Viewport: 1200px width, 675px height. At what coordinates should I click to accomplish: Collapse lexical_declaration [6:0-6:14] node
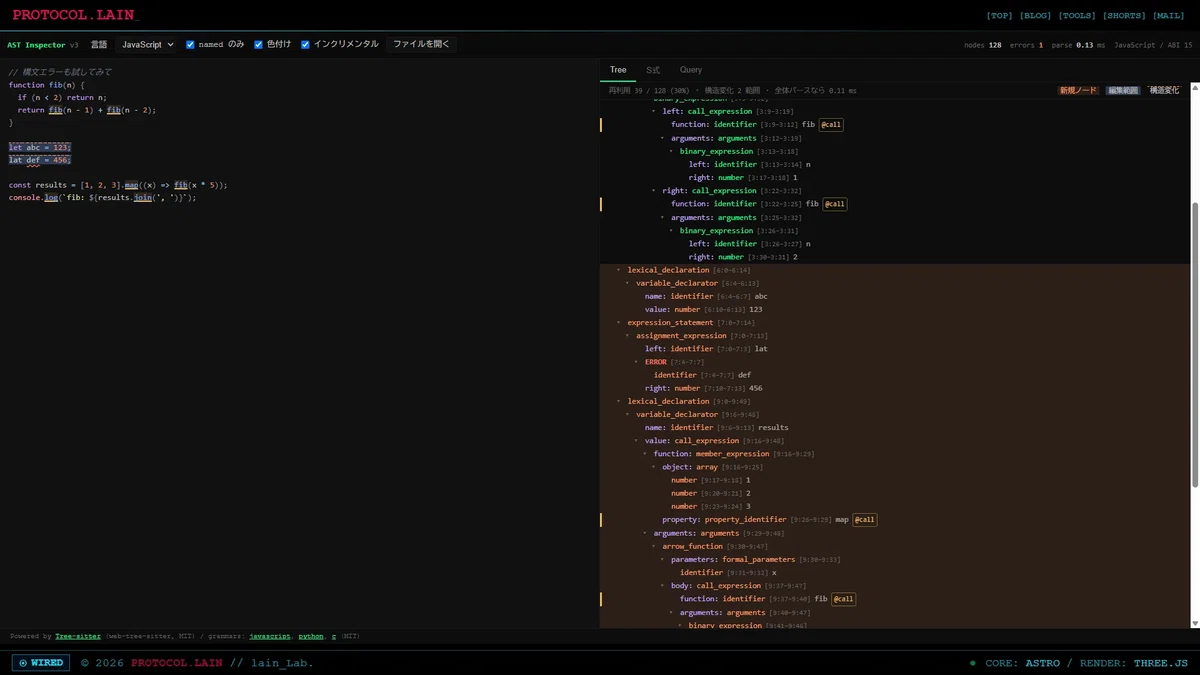click(x=619, y=270)
